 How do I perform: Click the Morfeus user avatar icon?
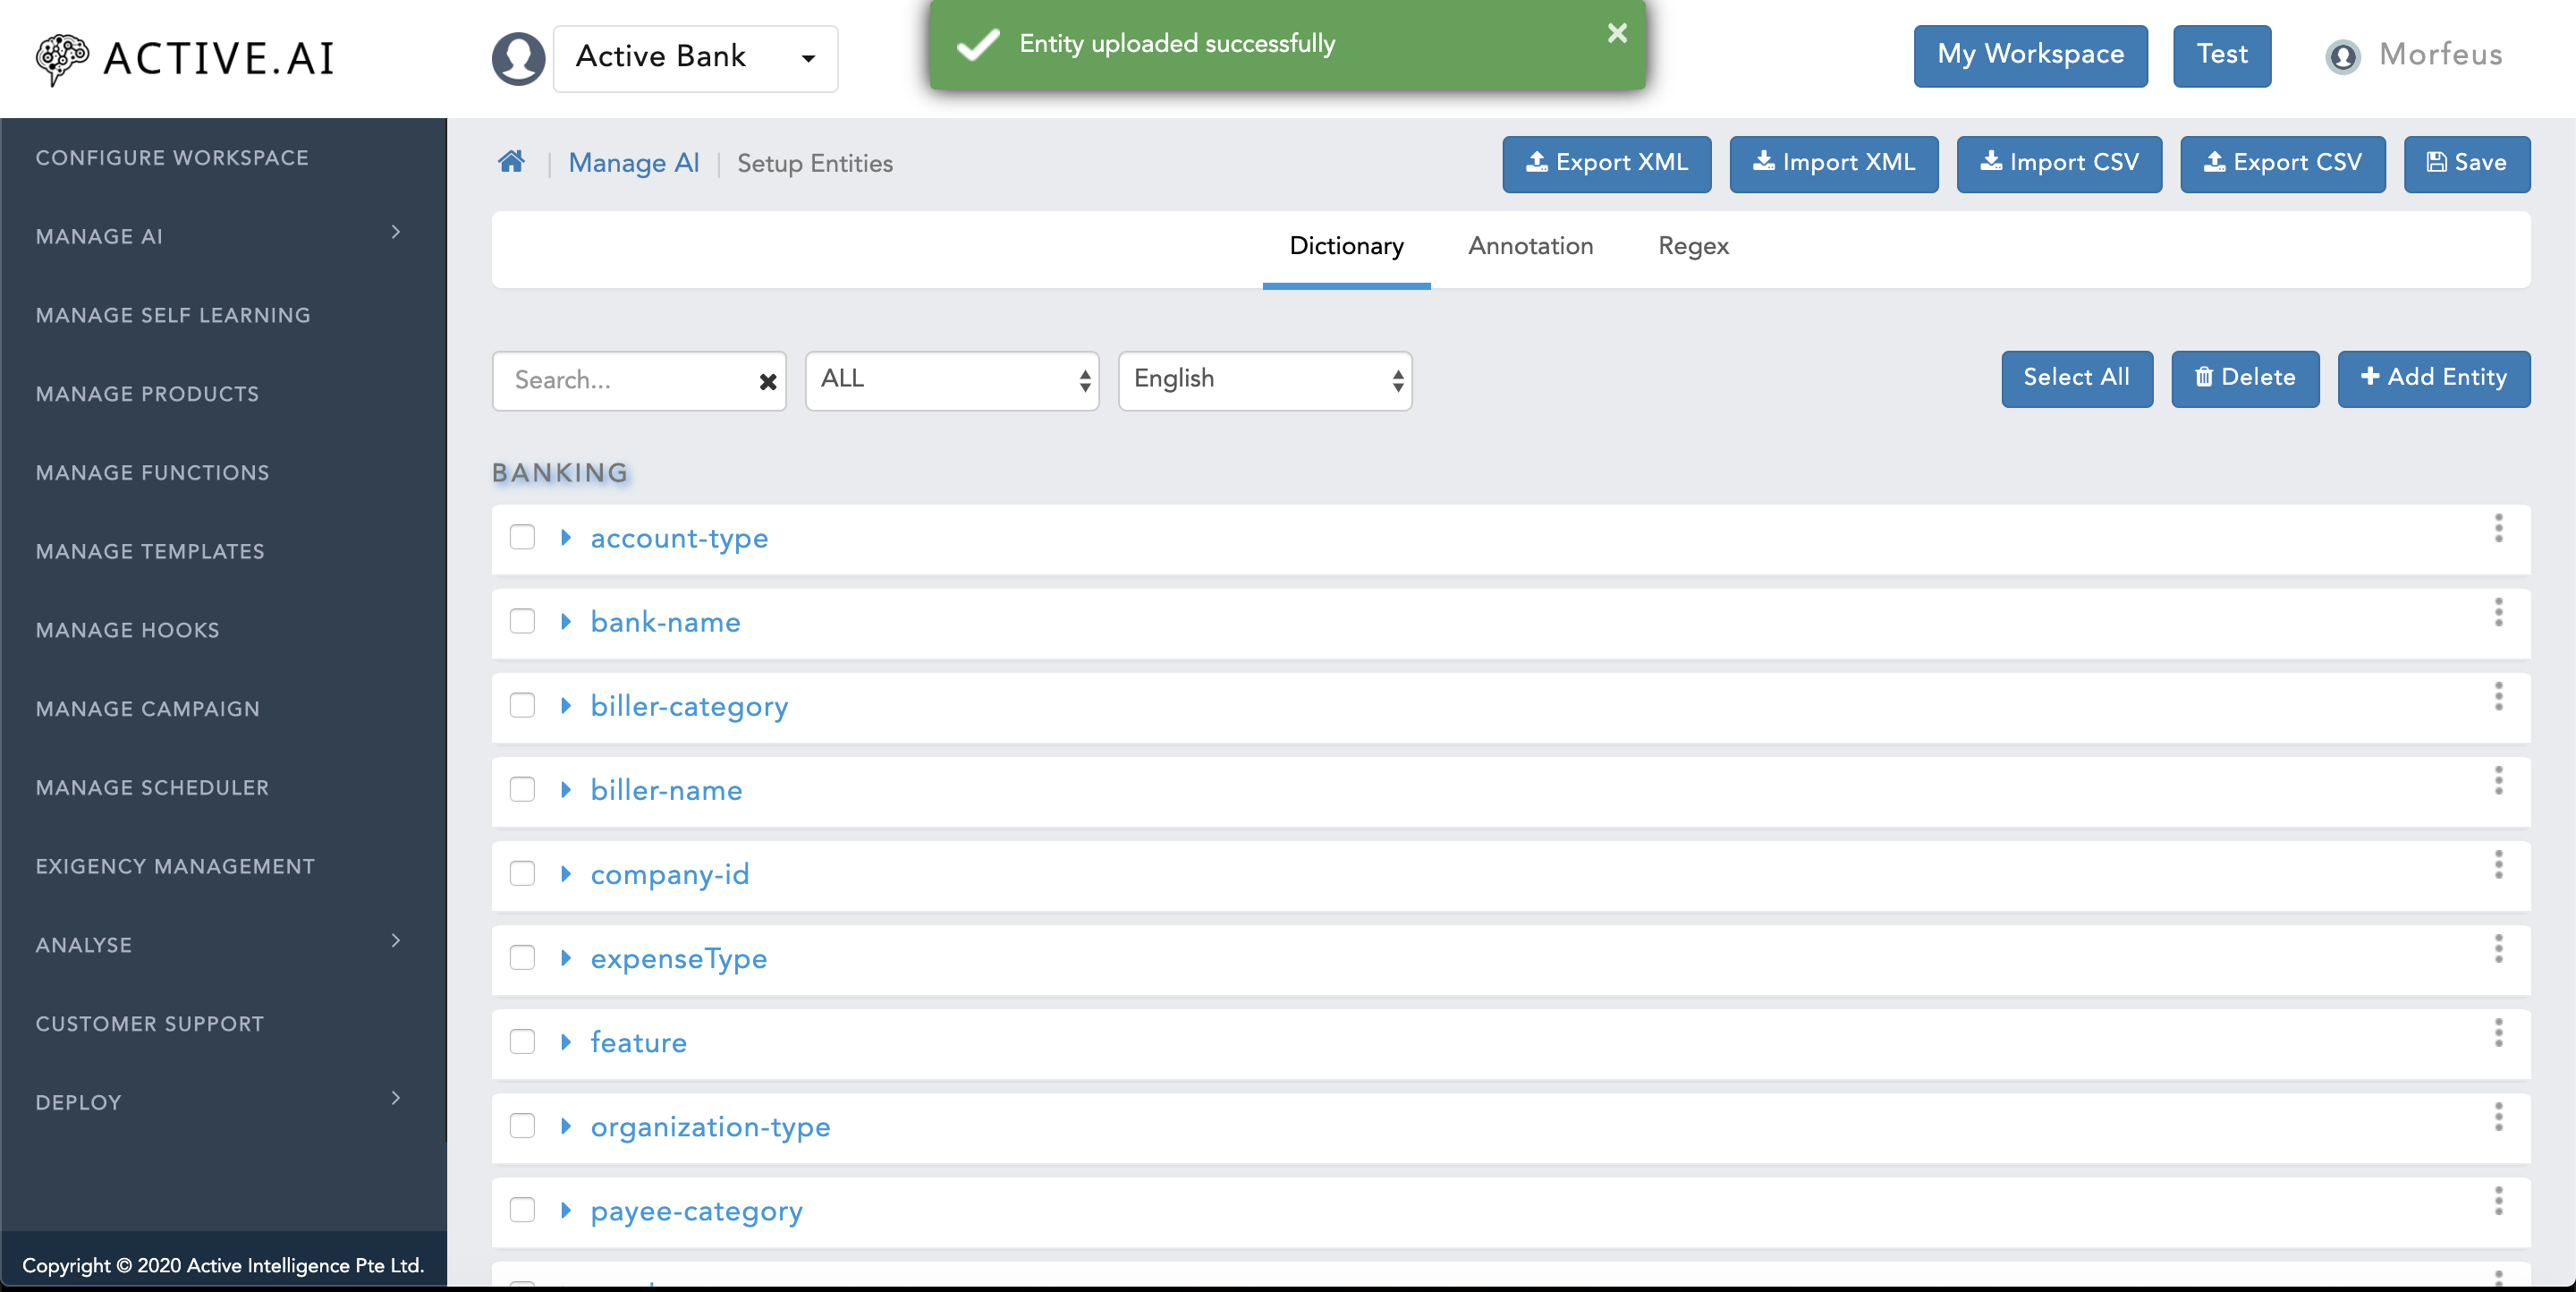tap(2342, 56)
